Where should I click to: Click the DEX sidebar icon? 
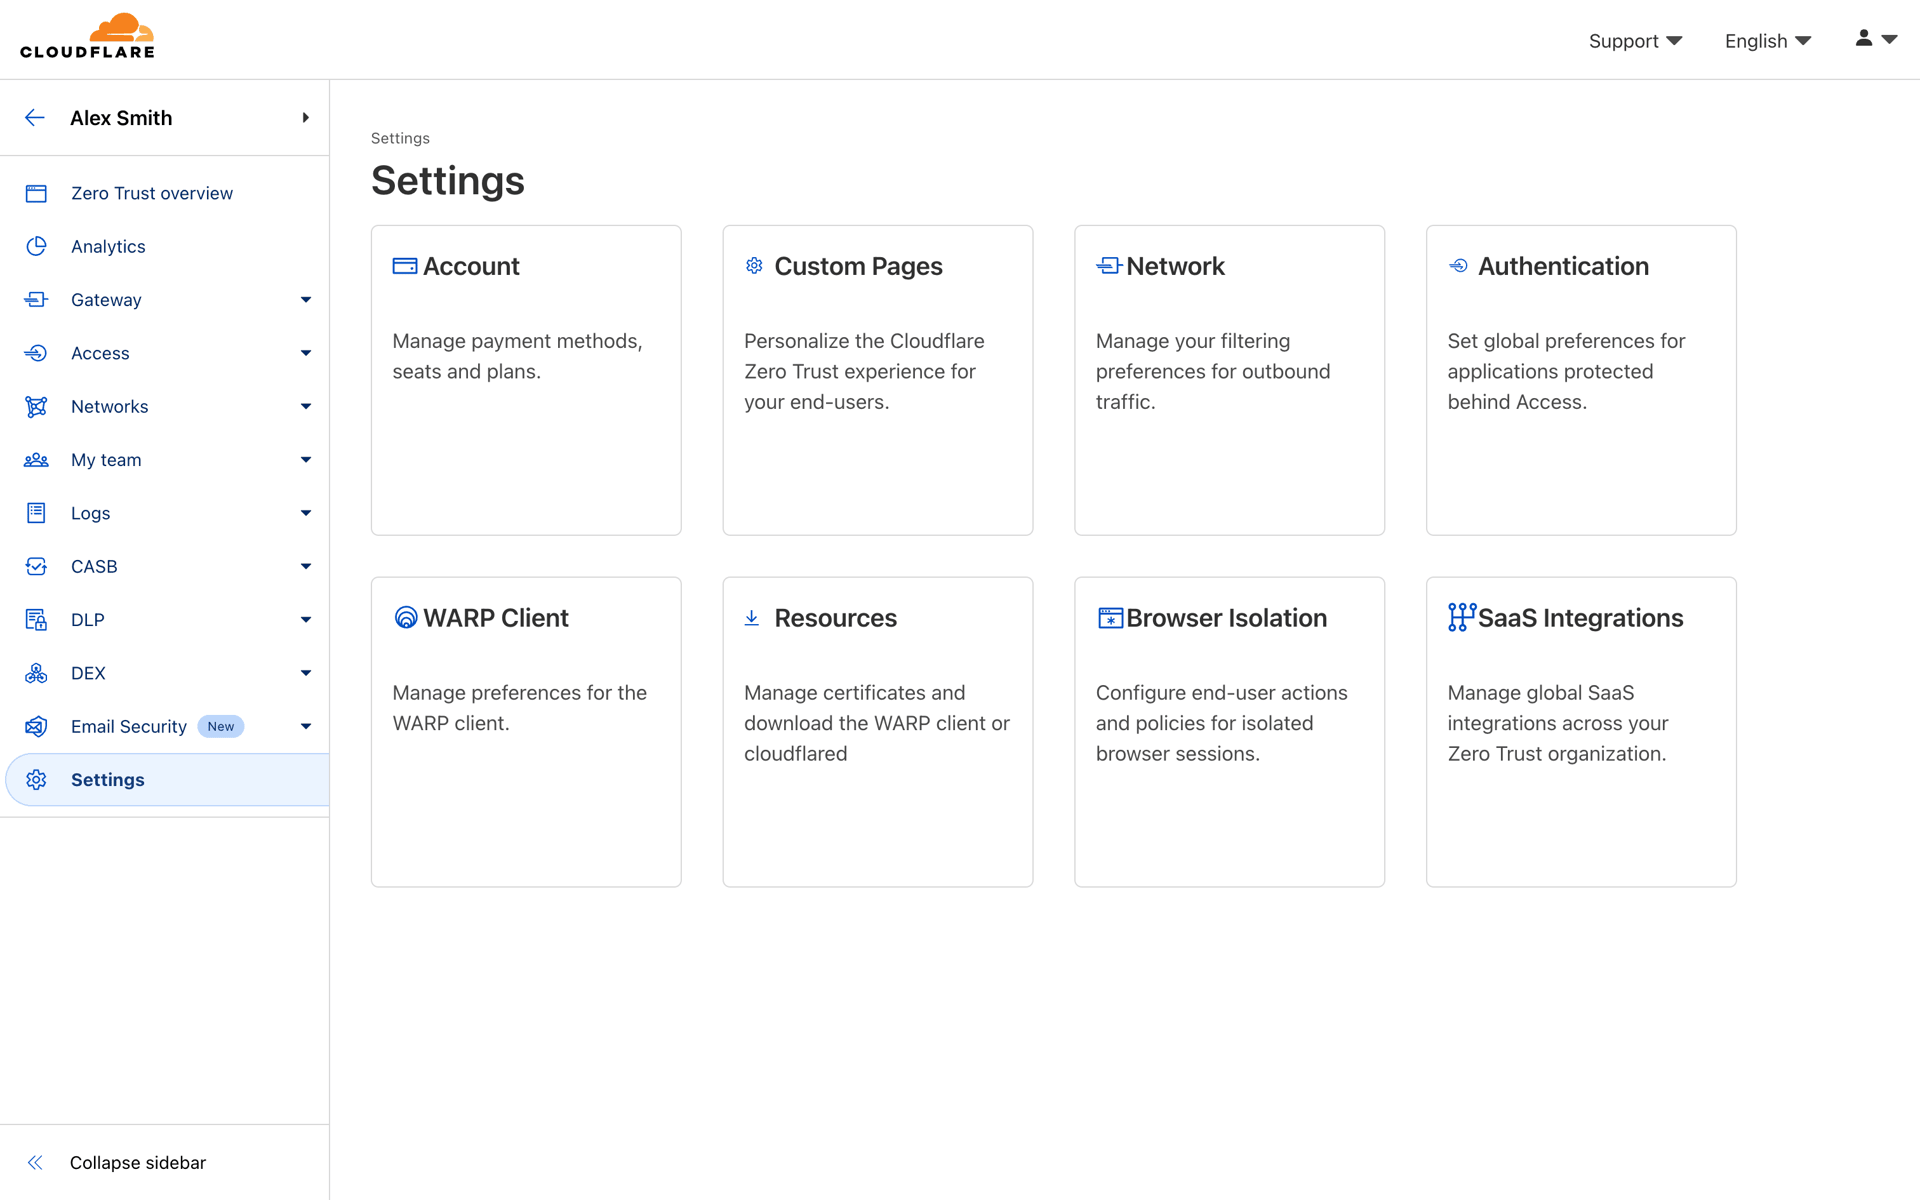(36, 673)
